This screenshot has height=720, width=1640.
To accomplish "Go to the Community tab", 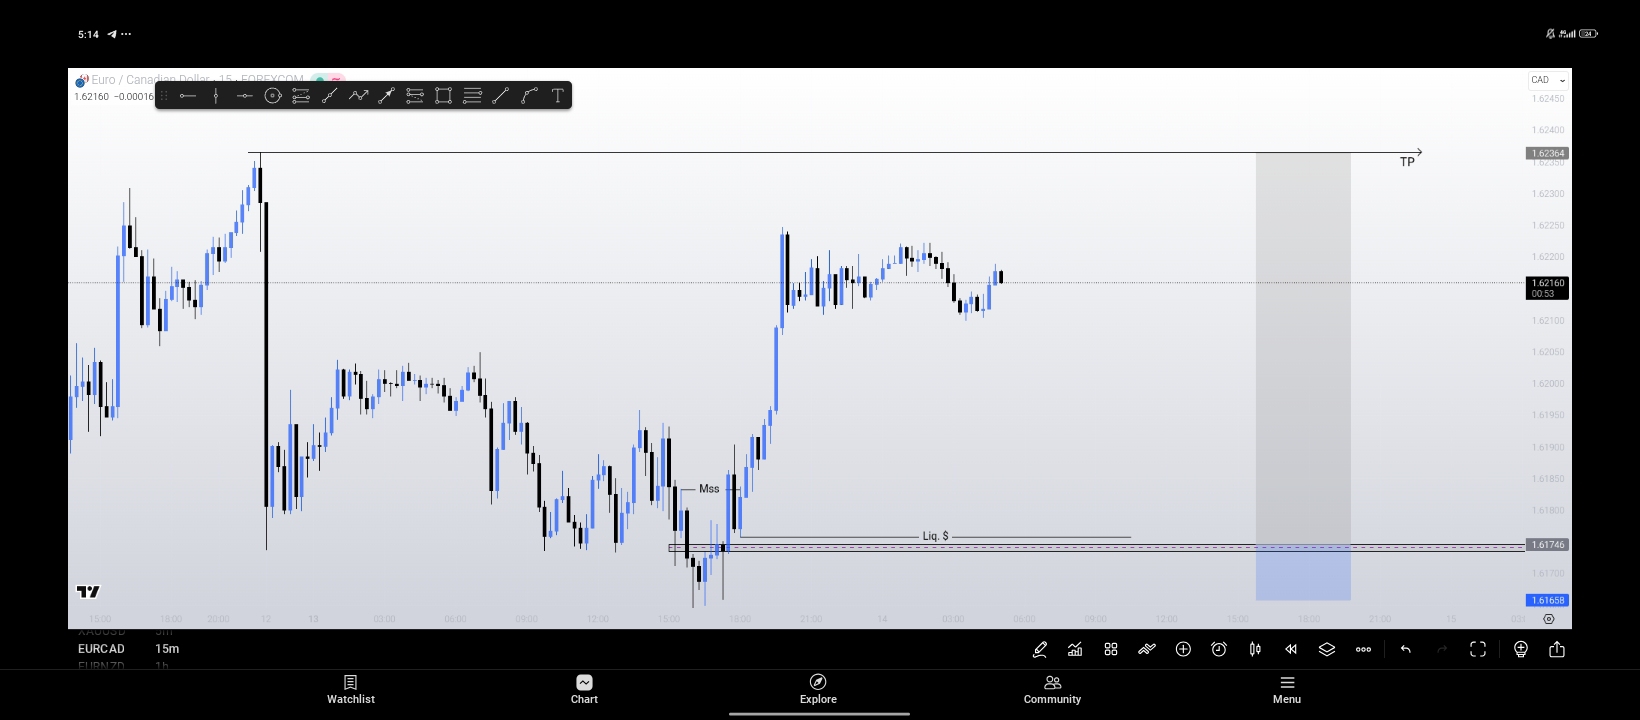I will point(1052,689).
